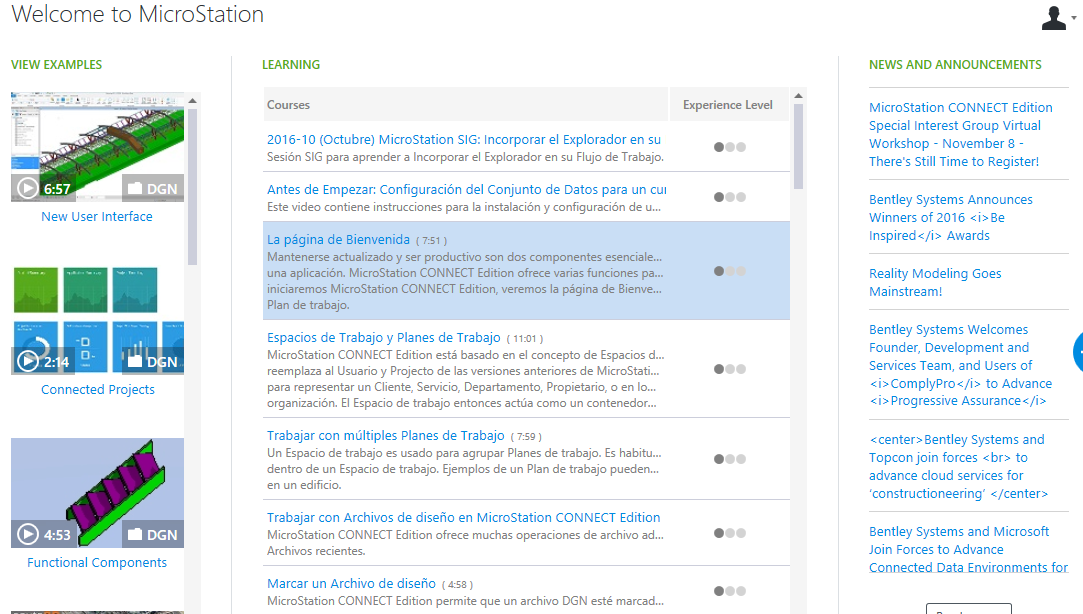Click experience dots for Archivos de diseño en MicroStation
The image size is (1083, 614).
(729, 533)
